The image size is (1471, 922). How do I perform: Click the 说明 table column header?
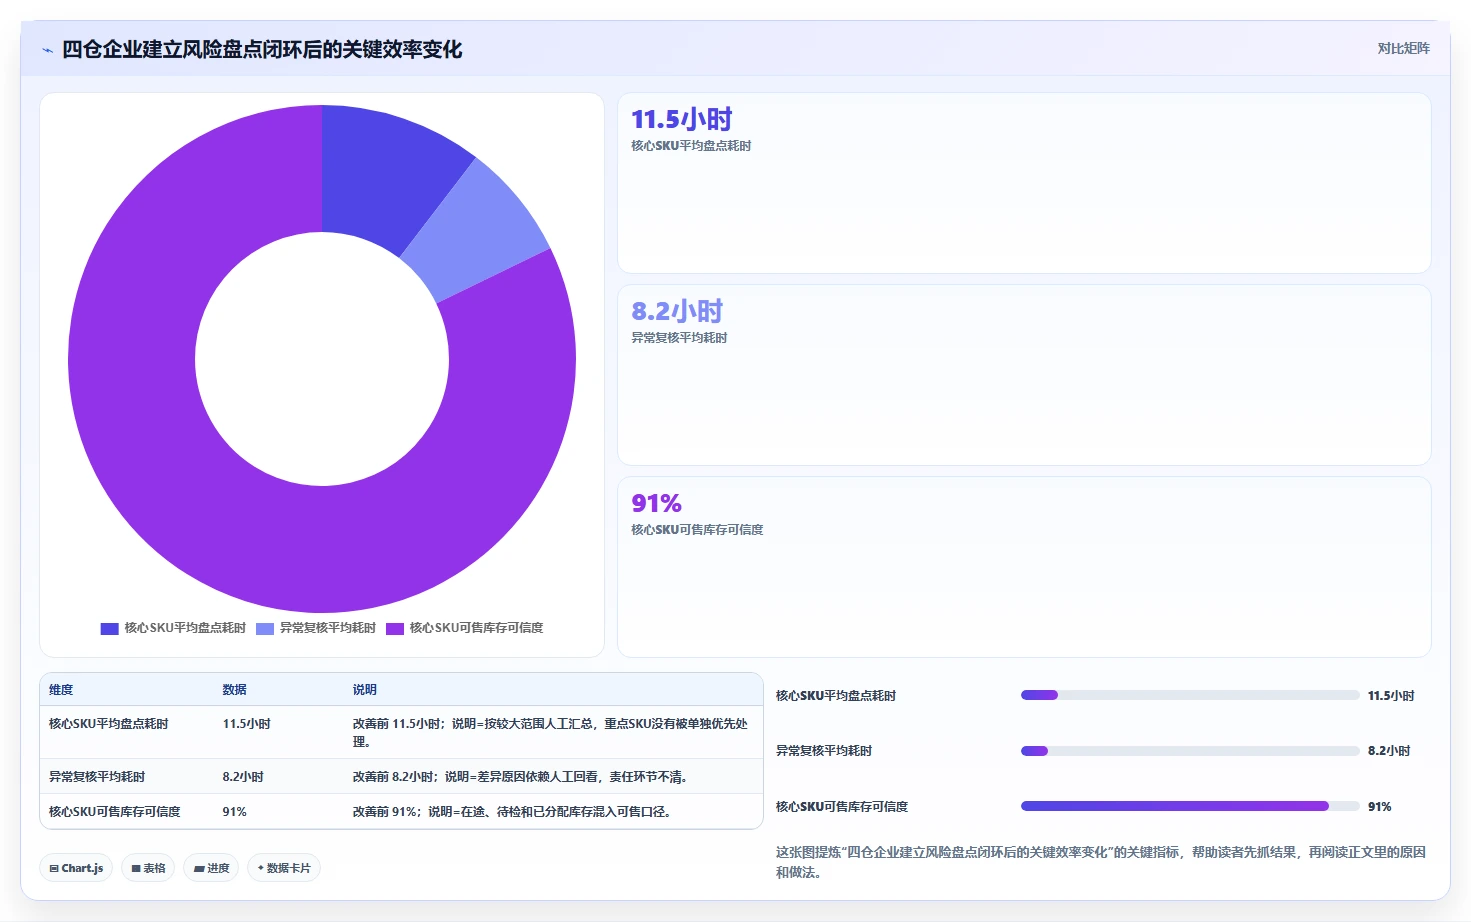pyautogui.click(x=364, y=690)
